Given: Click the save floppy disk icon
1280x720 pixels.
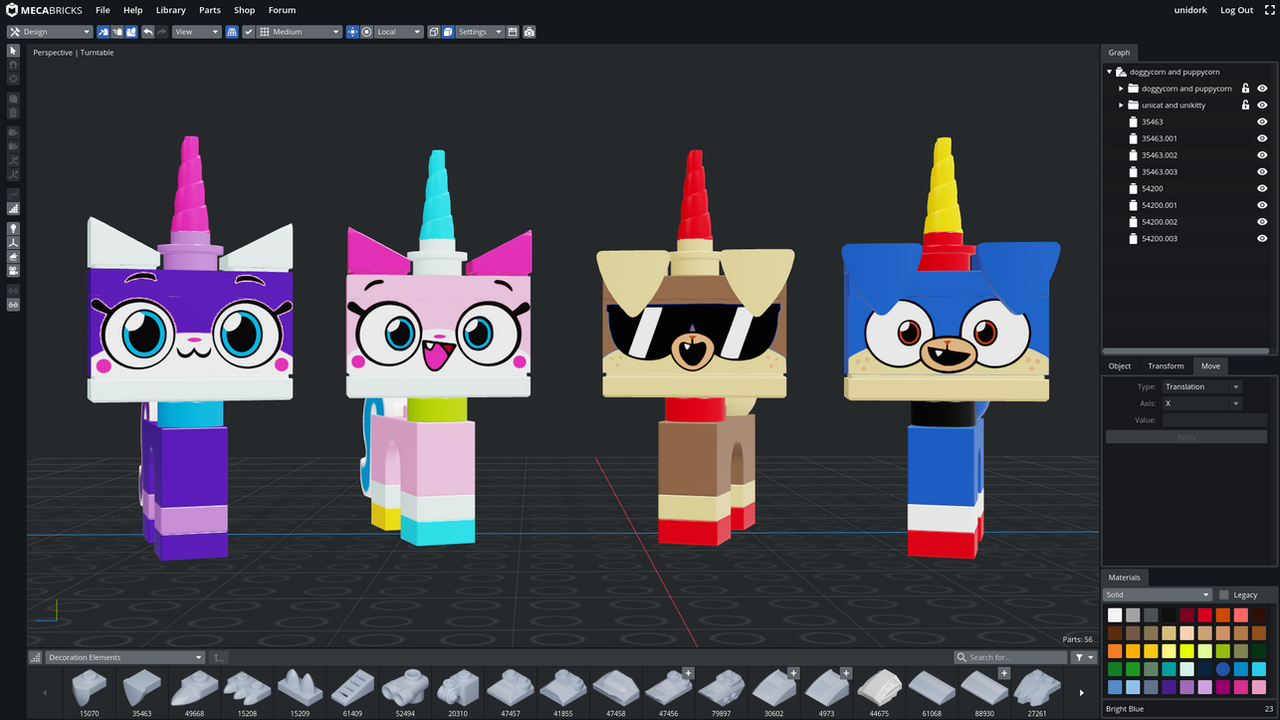Looking at the screenshot, I should (512, 32).
